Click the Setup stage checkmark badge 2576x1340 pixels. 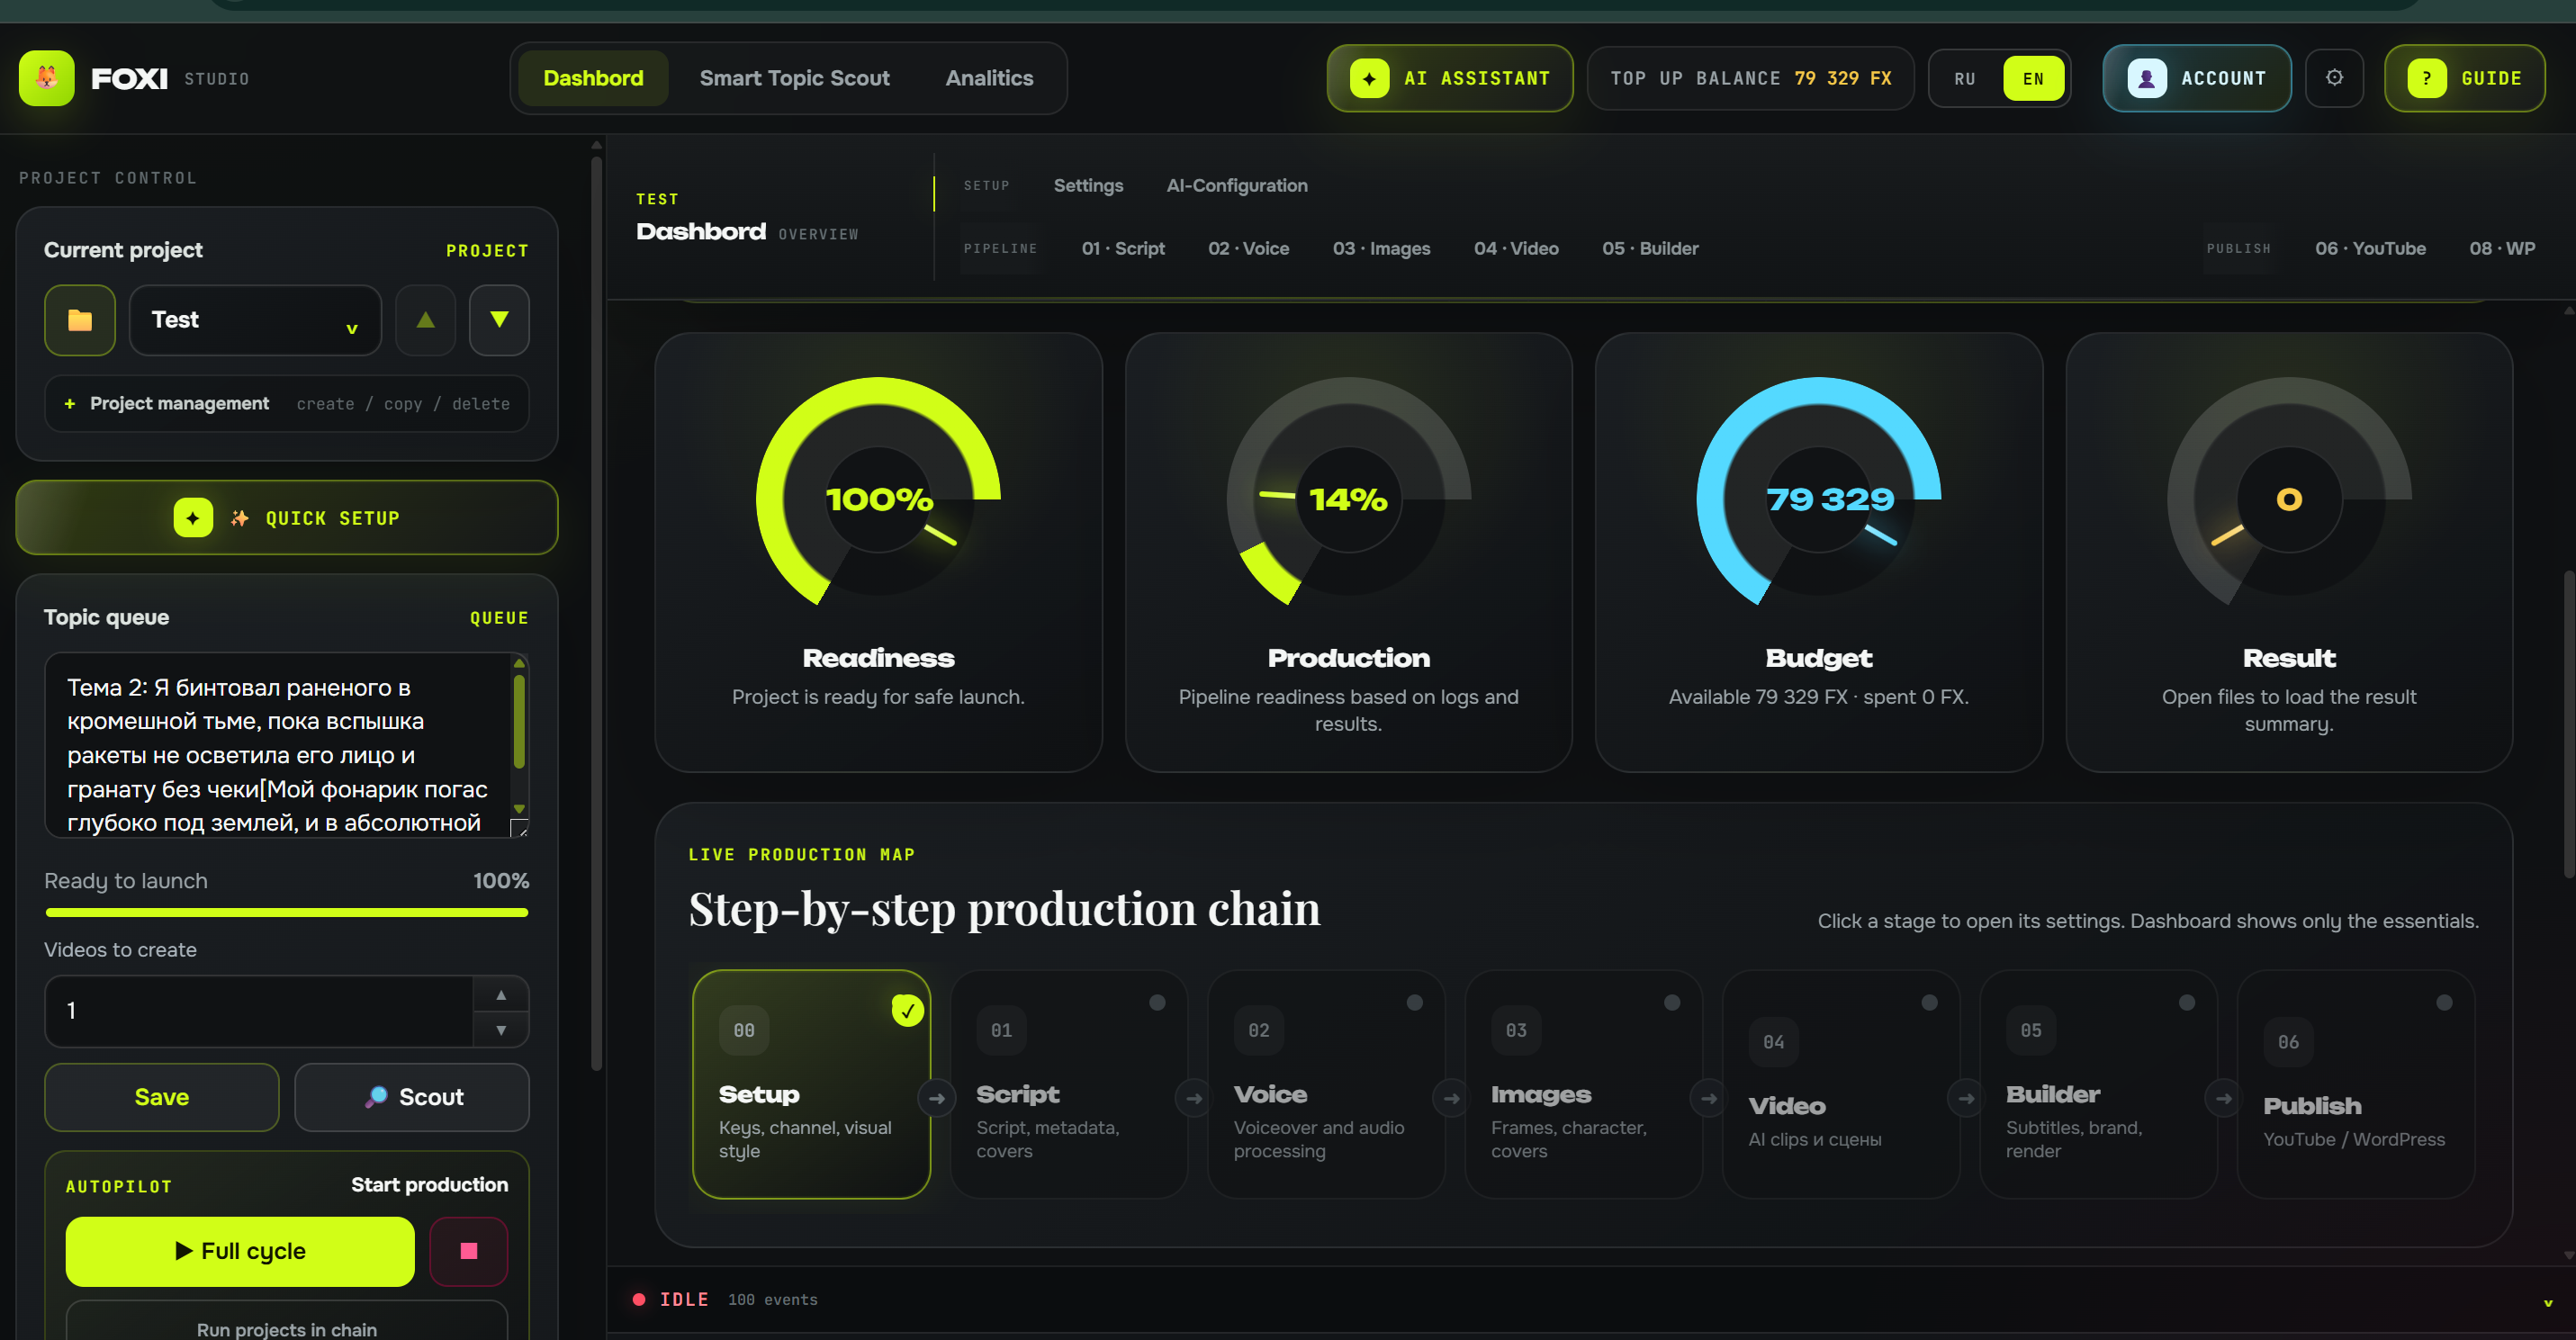pyautogui.click(x=907, y=1011)
